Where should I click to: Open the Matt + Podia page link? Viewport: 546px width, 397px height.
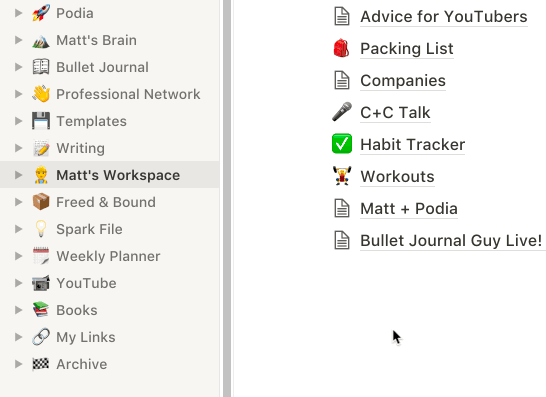(408, 209)
